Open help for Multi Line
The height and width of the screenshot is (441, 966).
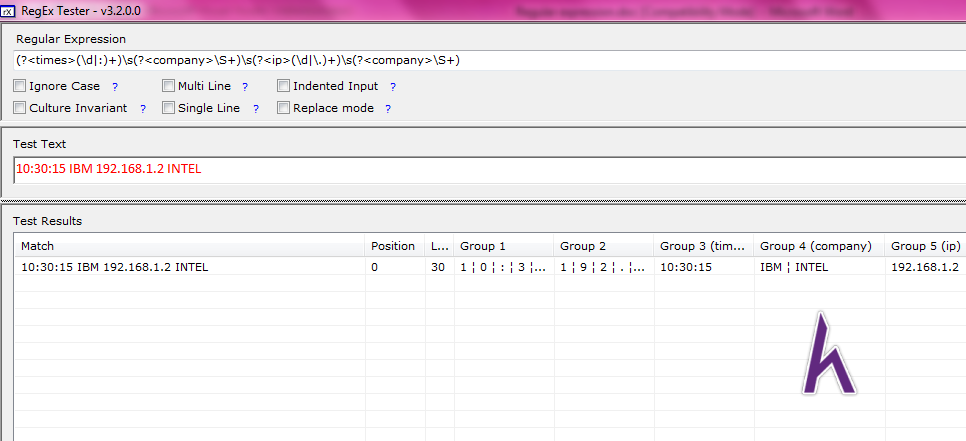point(245,87)
